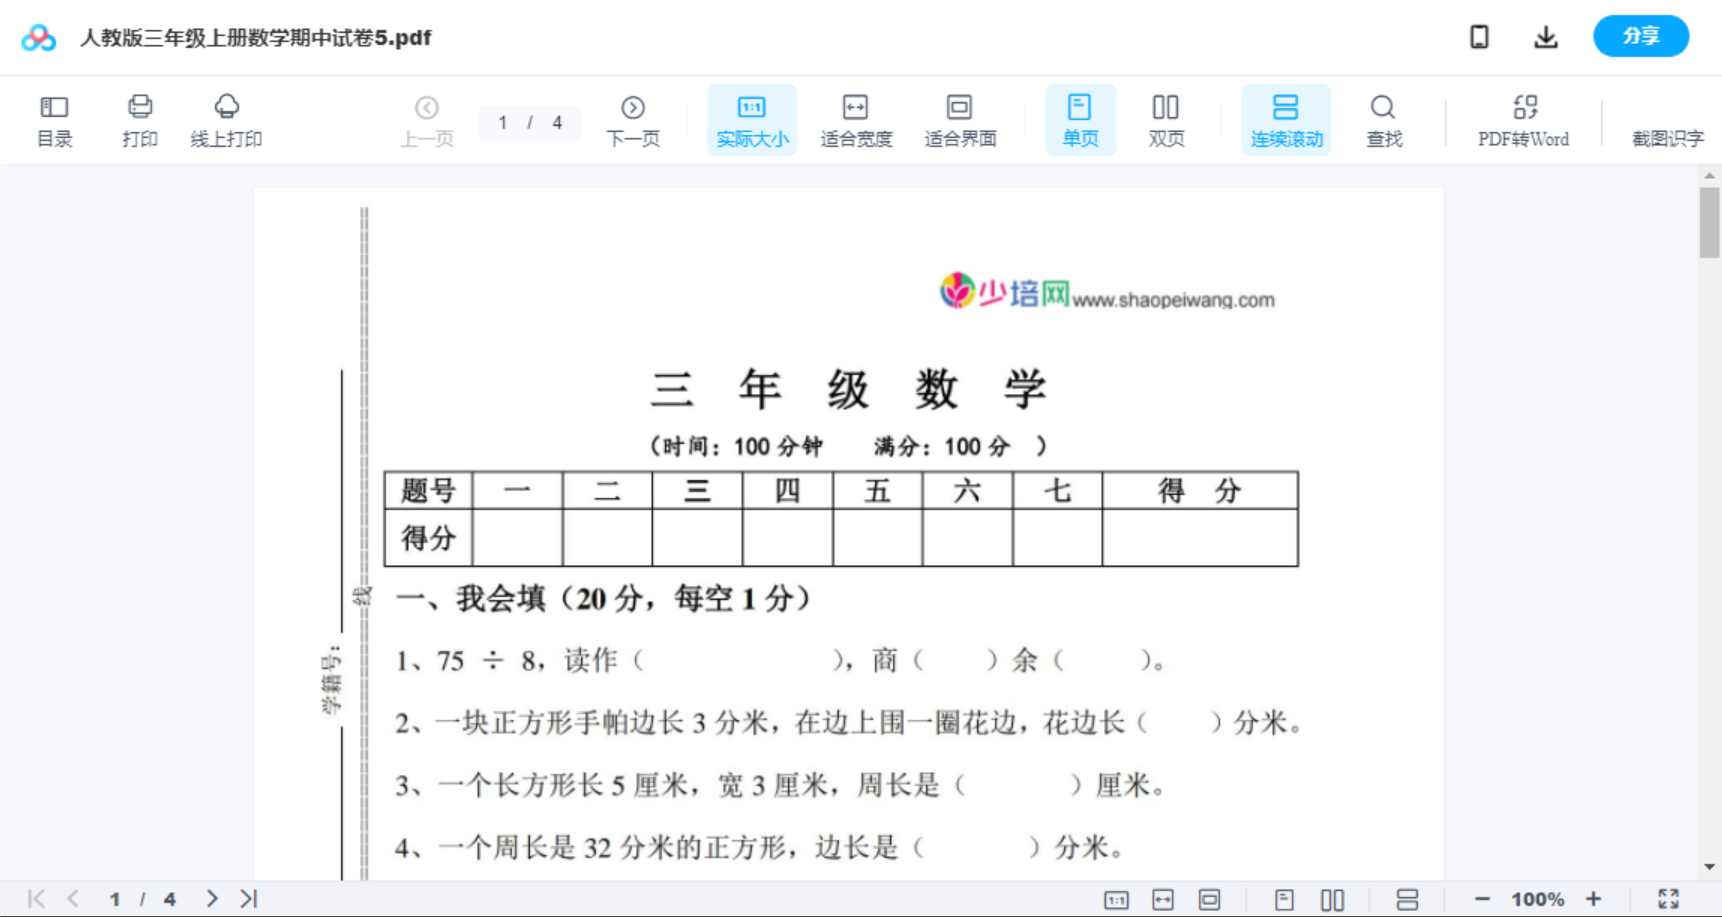Click the page number input field
1722x917 pixels.
pyautogui.click(x=502, y=122)
